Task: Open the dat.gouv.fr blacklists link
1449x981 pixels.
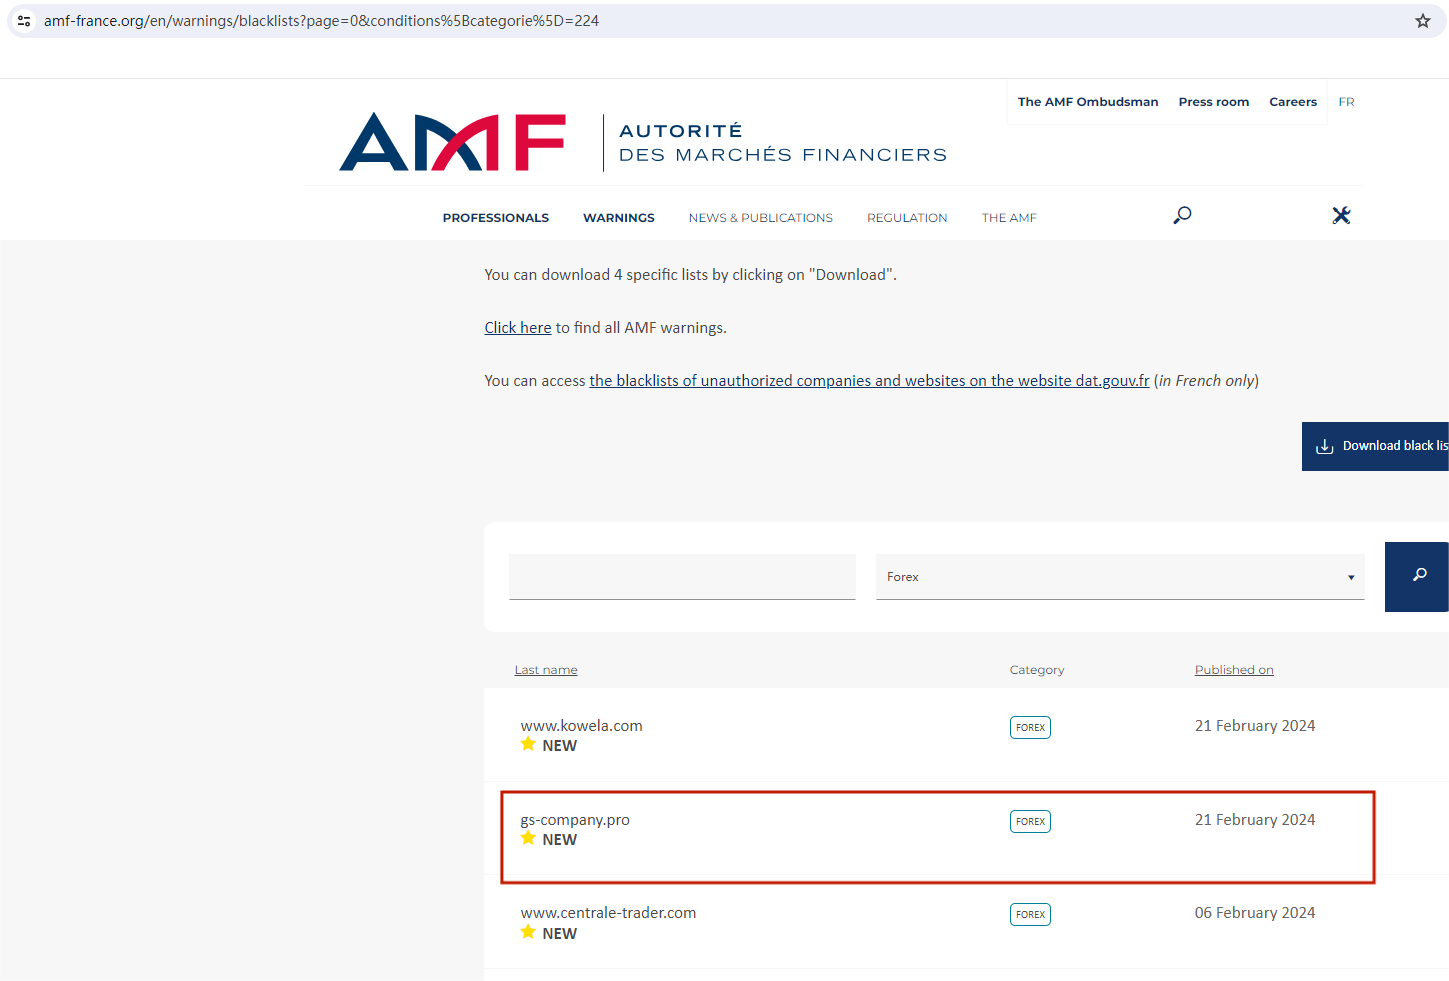Action: (x=869, y=381)
